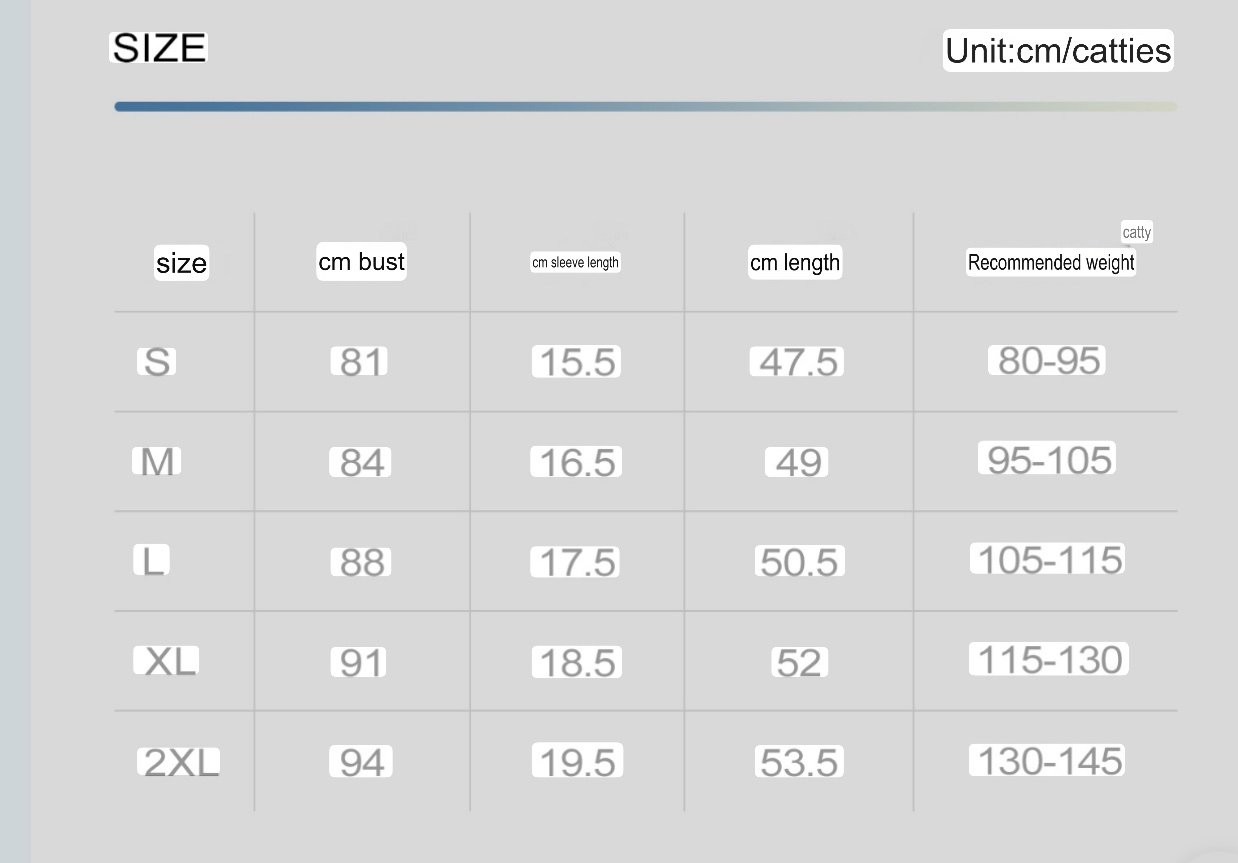Select the cm sleeve length column header
Viewport: 1238px width, 863px height.
[575, 263]
